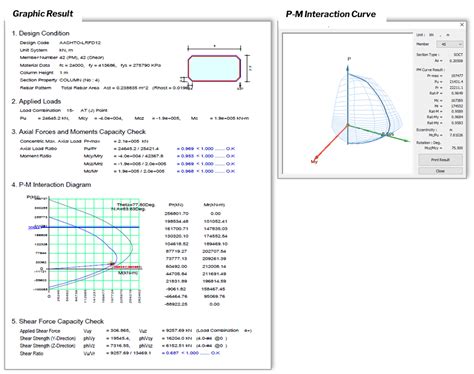The height and width of the screenshot is (374, 474).
Task: Click the P axis label in 3D view
Action: coord(349,59)
